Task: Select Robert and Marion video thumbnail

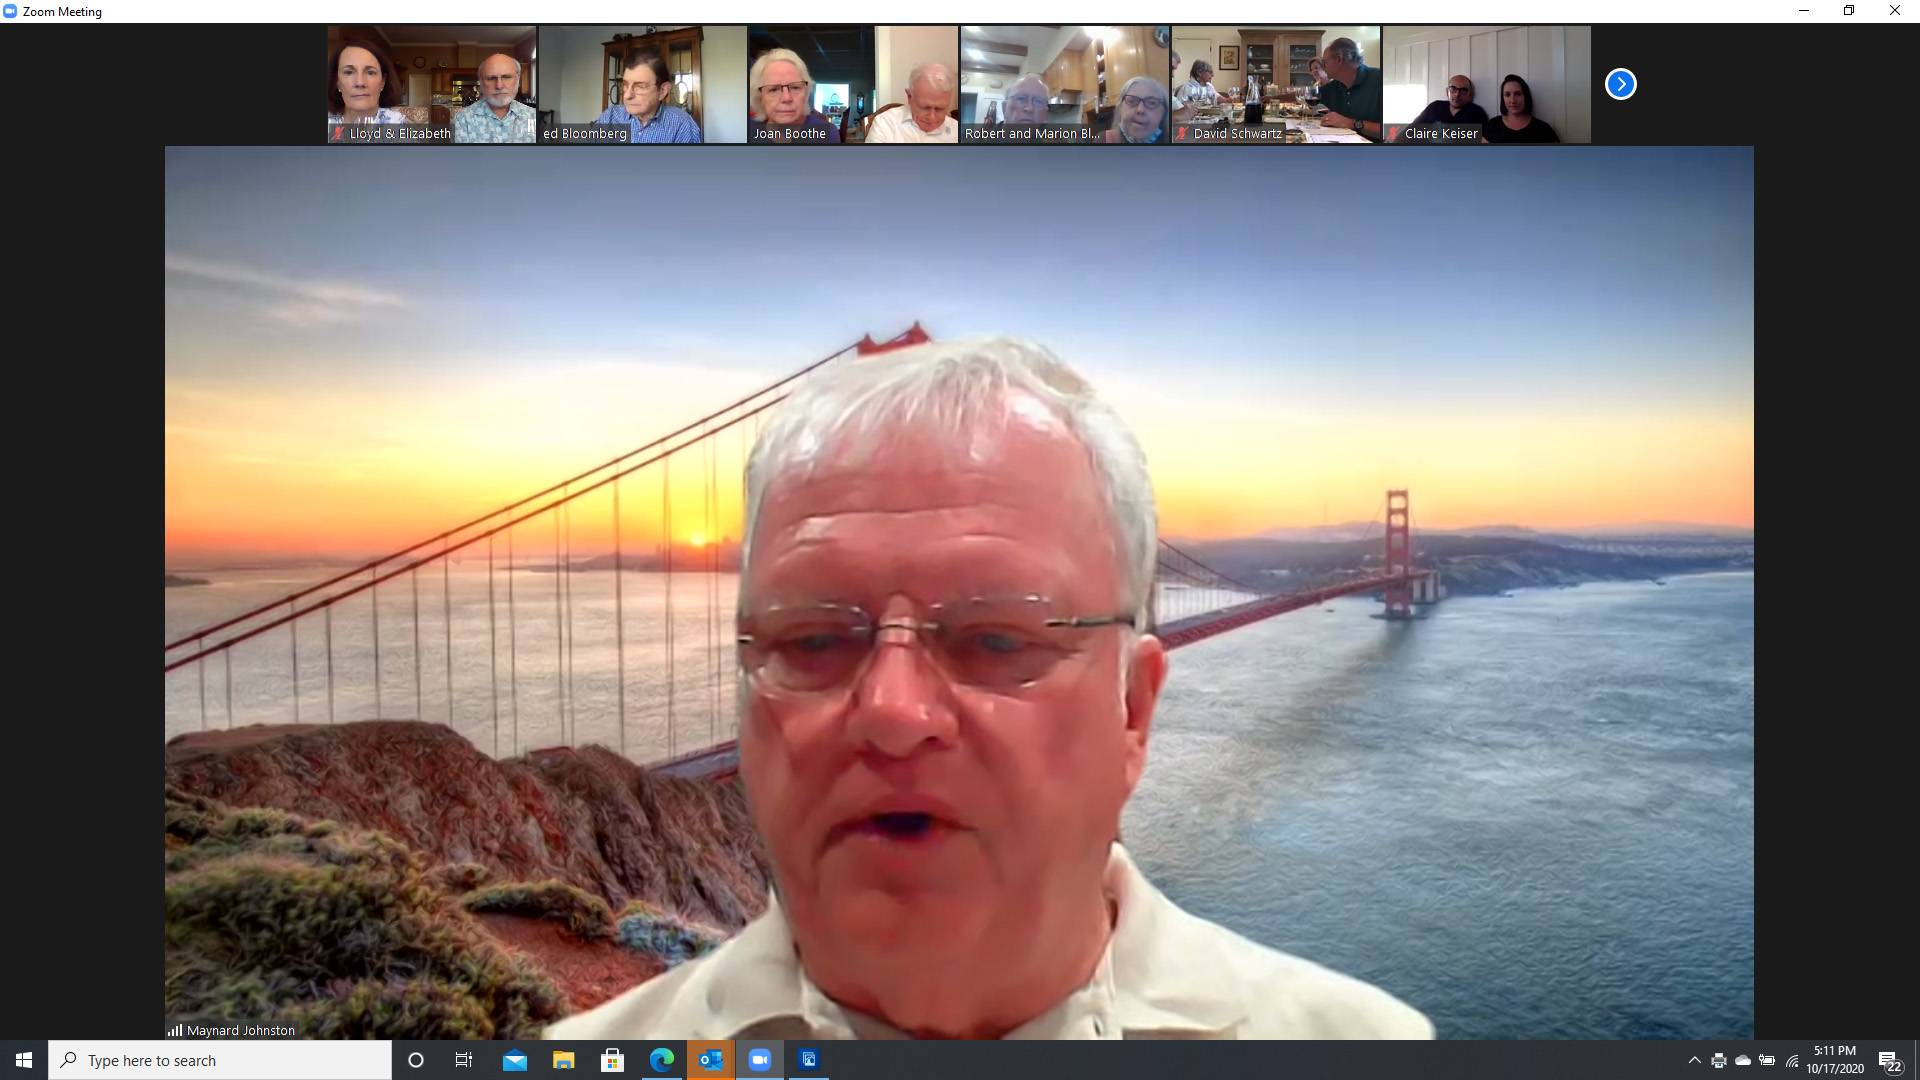Action: click(x=1065, y=84)
